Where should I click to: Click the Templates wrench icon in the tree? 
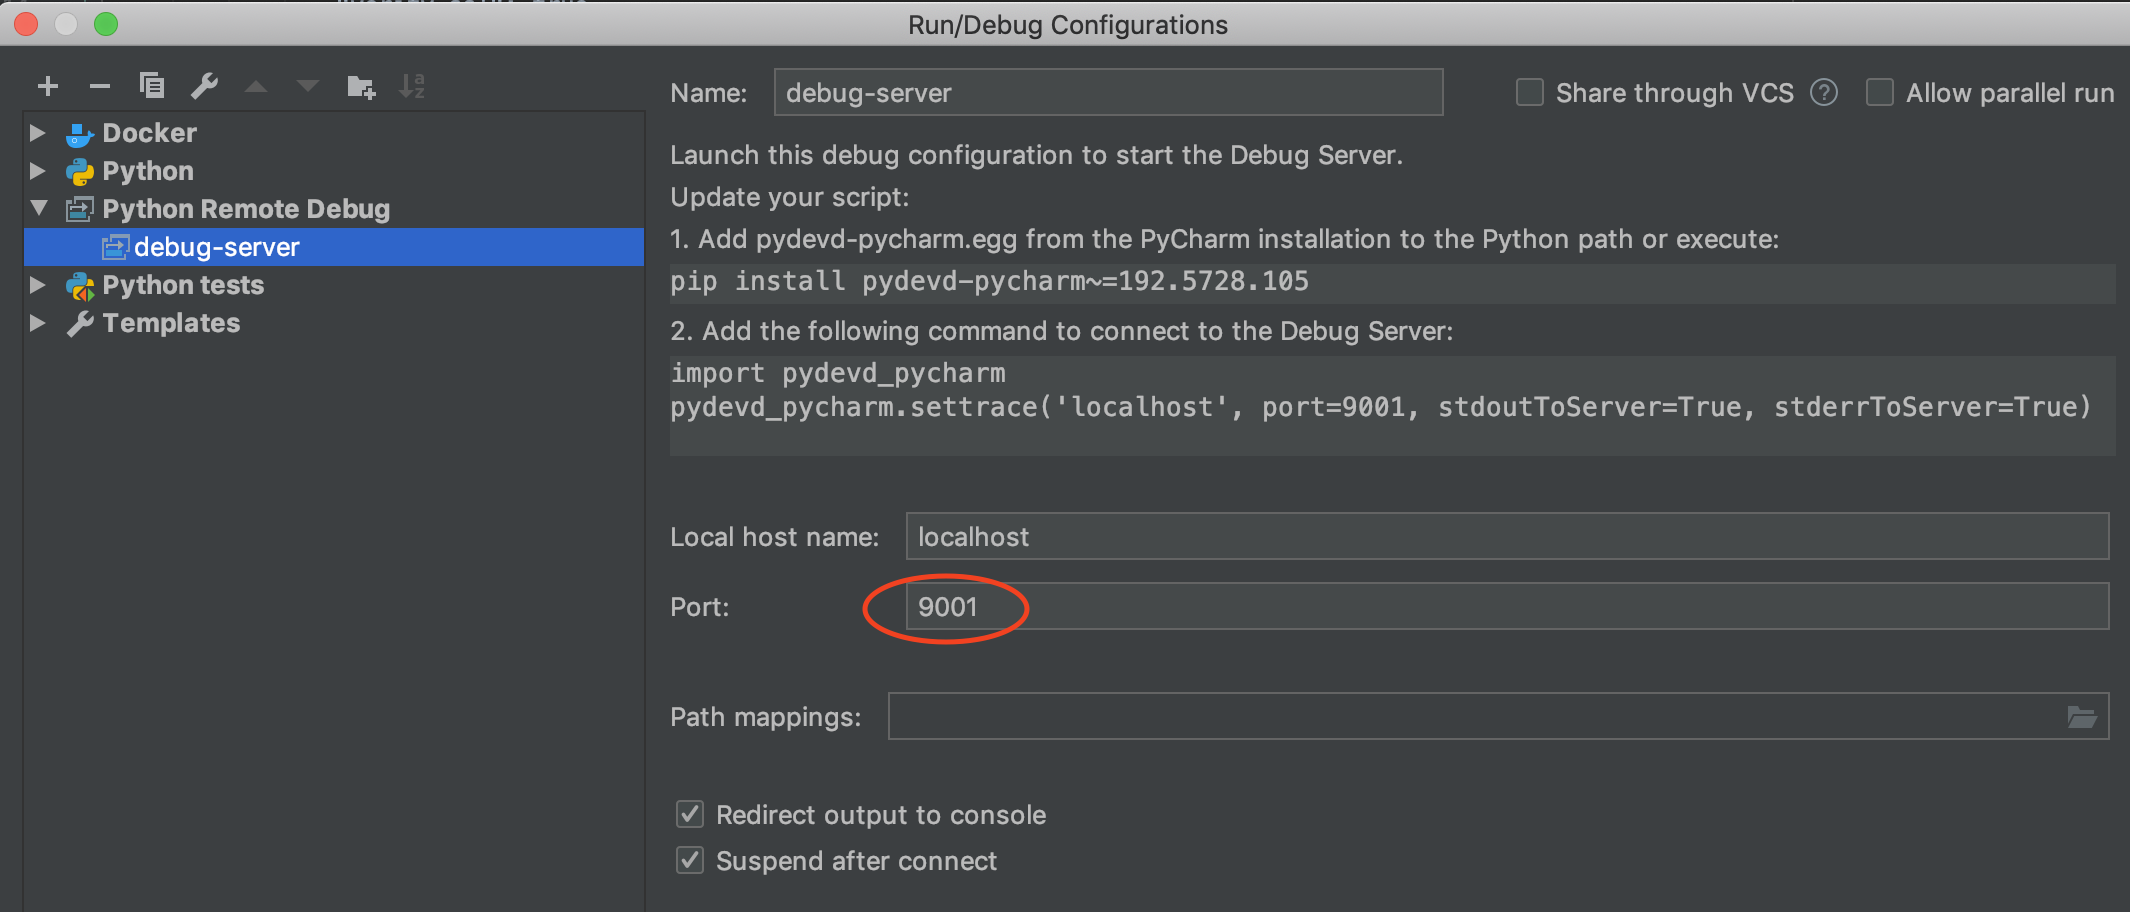[x=80, y=323]
